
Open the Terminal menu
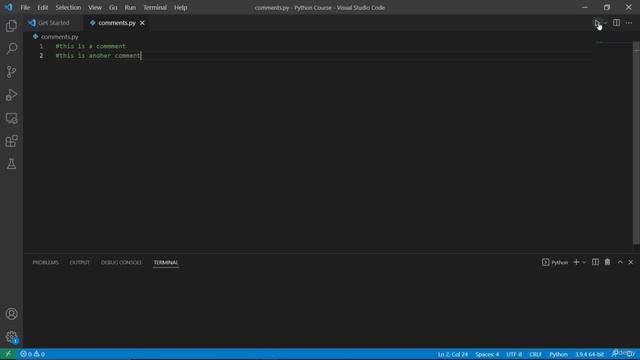click(x=155, y=7)
